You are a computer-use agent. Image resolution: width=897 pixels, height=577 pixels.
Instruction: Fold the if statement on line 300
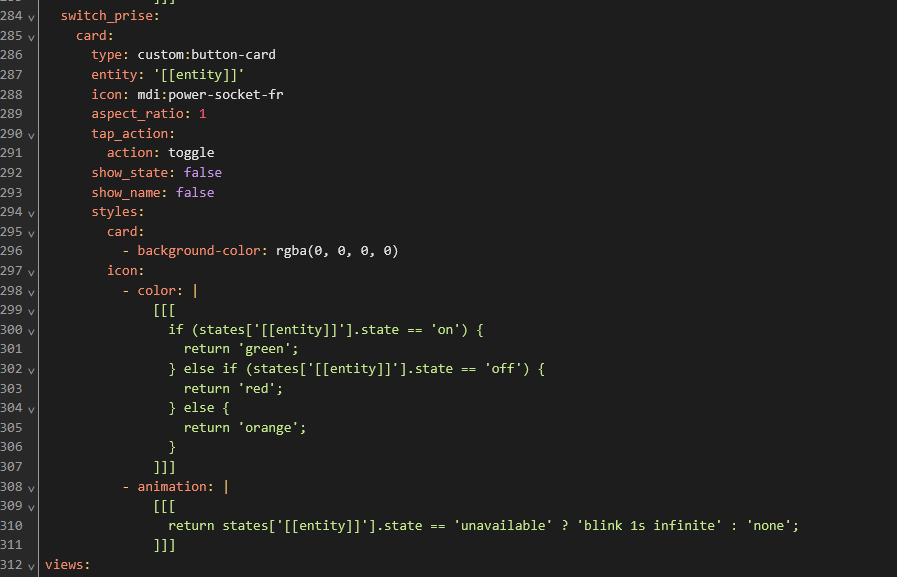click(x=33, y=330)
